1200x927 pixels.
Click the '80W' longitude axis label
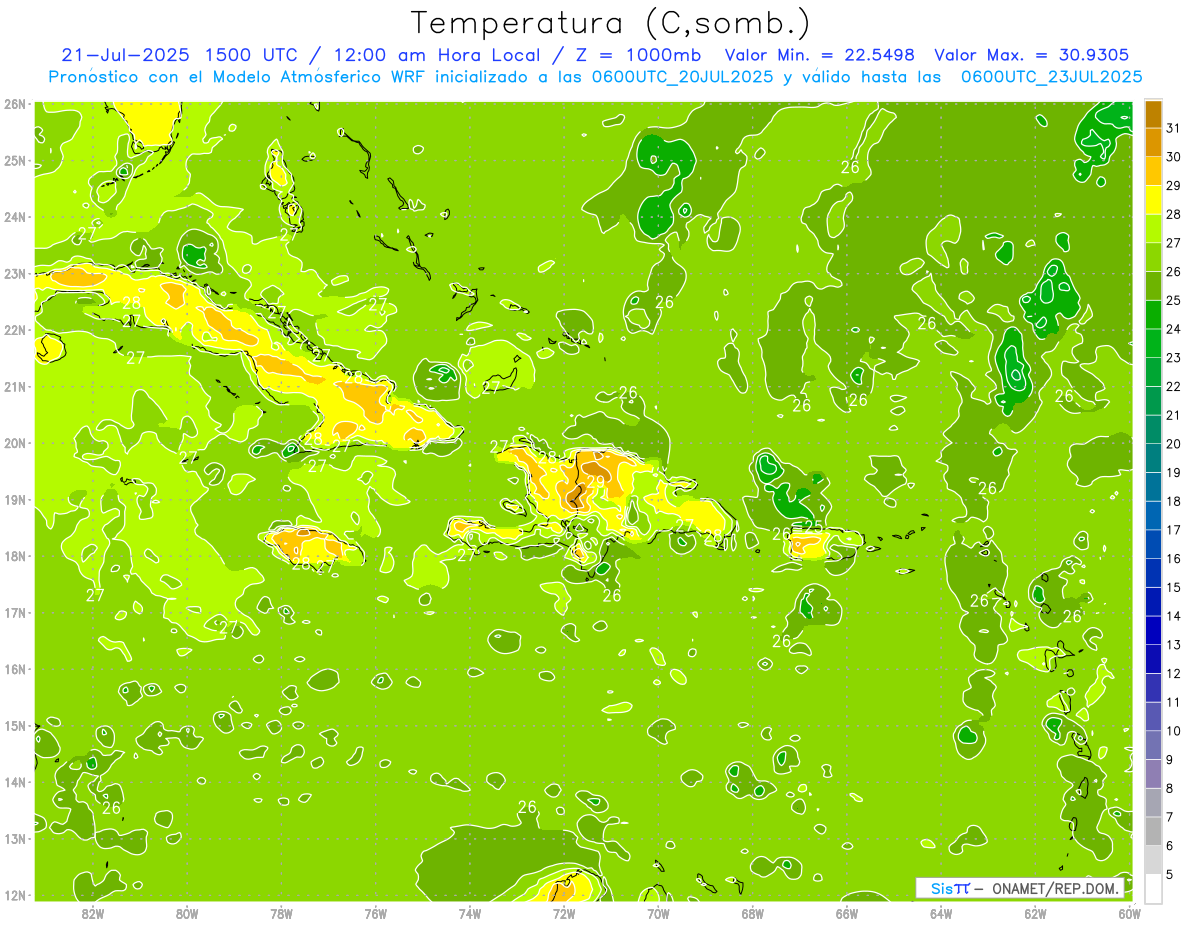[186, 913]
